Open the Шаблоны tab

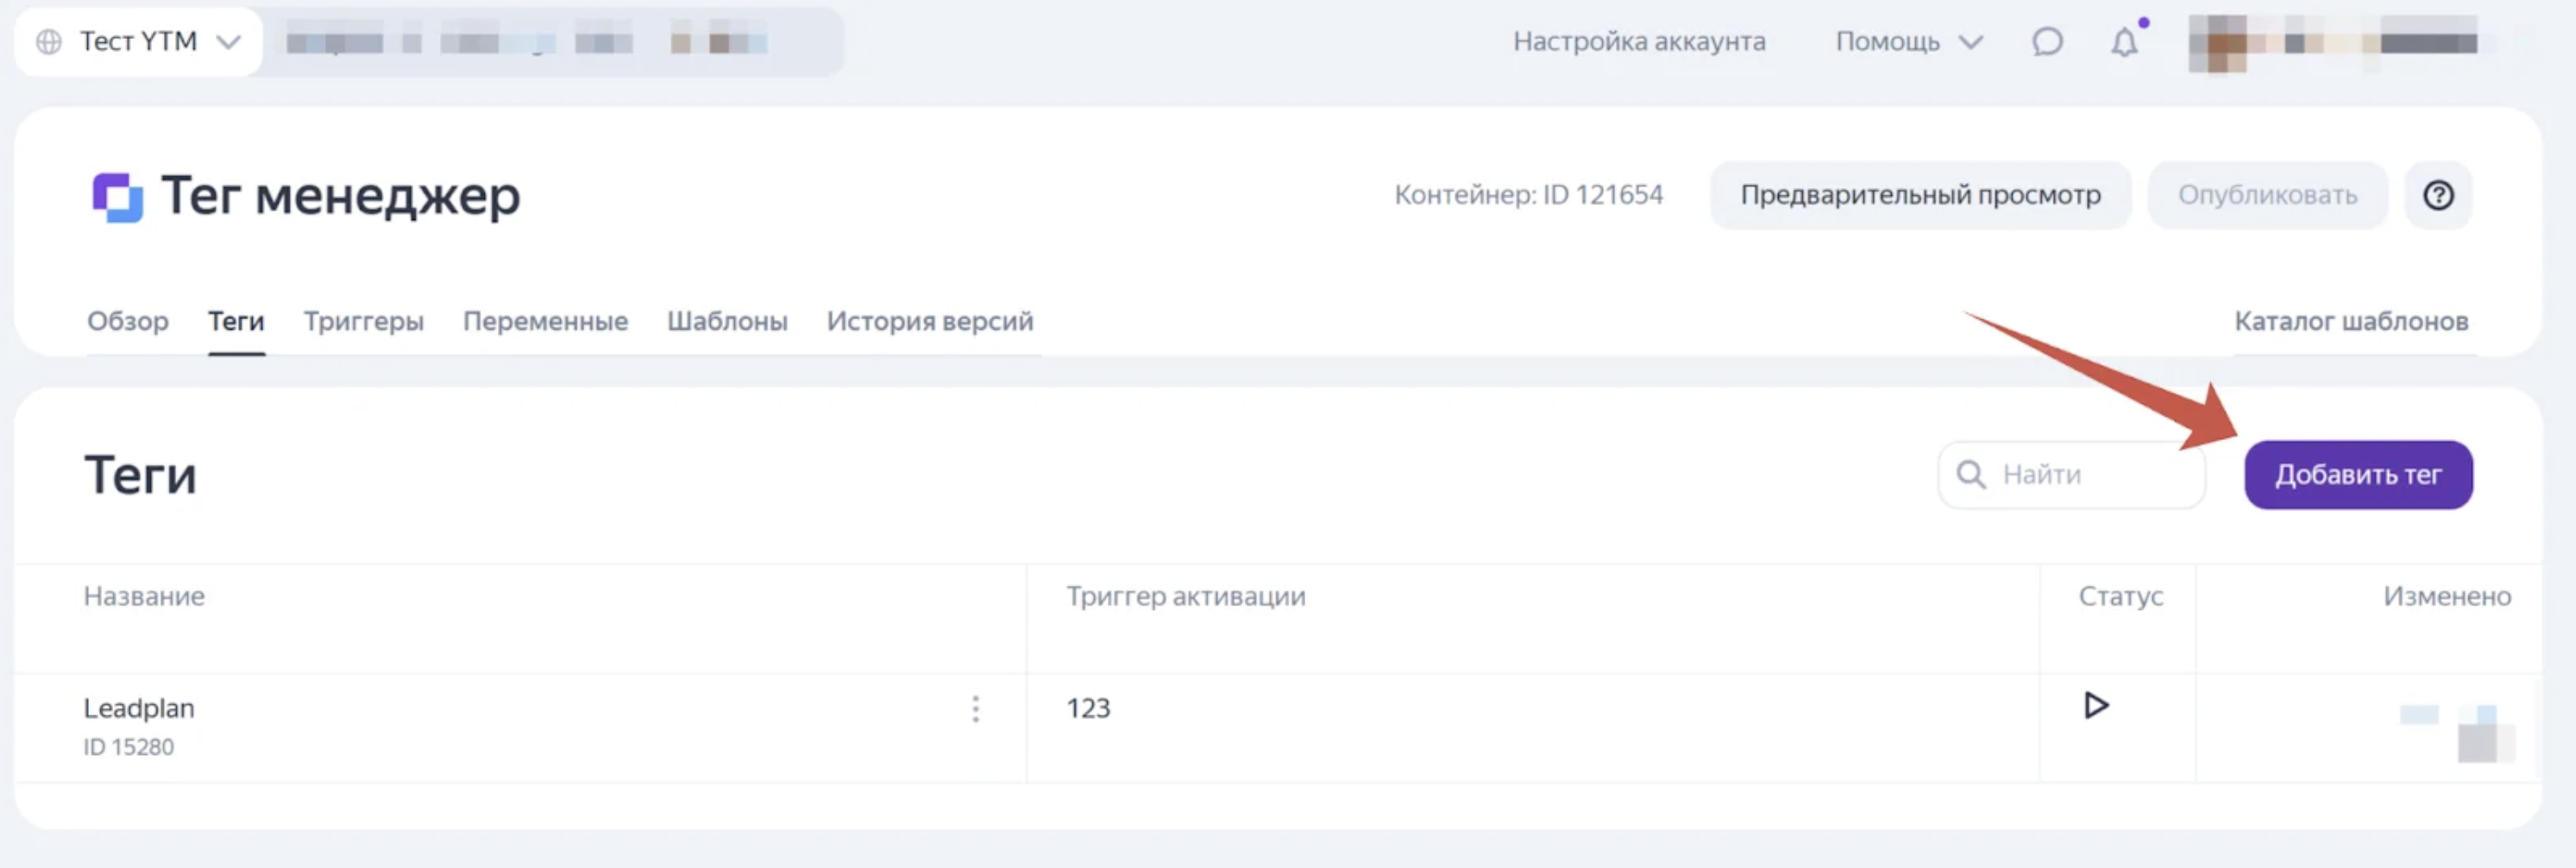tap(727, 321)
